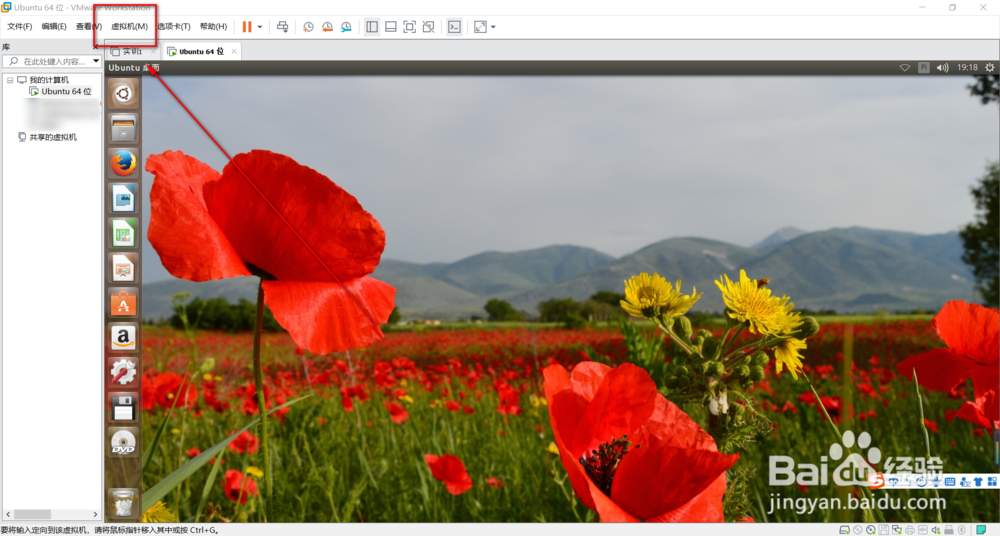
Task: Open the Amazon launcher icon
Action: coord(123,338)
